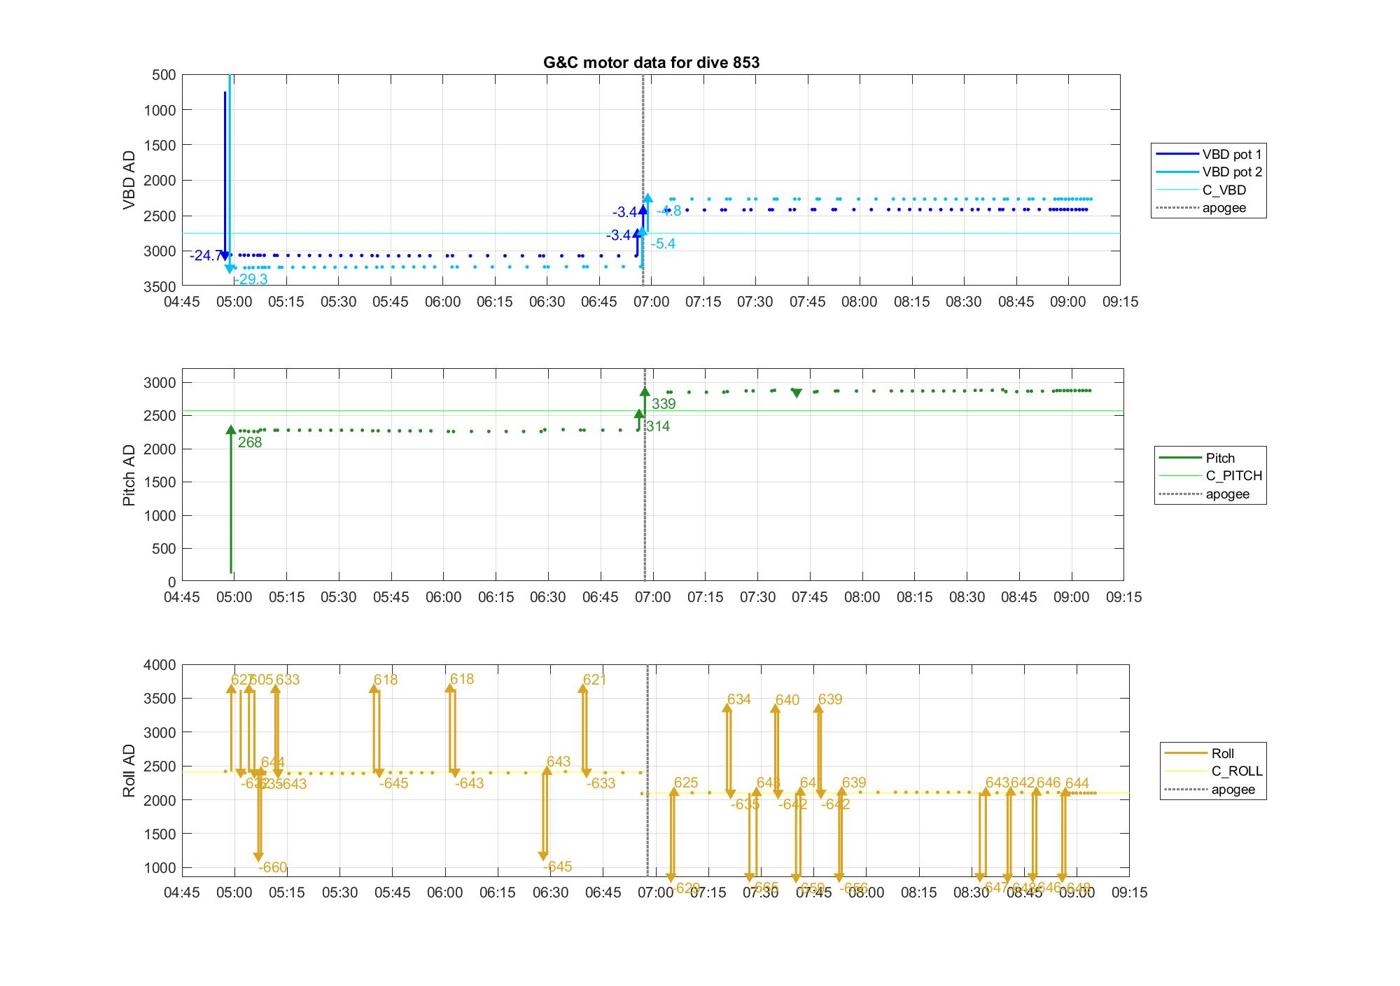This screenshot has width=1400, height=986.
Task: Click the '-29.3' VBD data label
Action: tap(251, 280)
